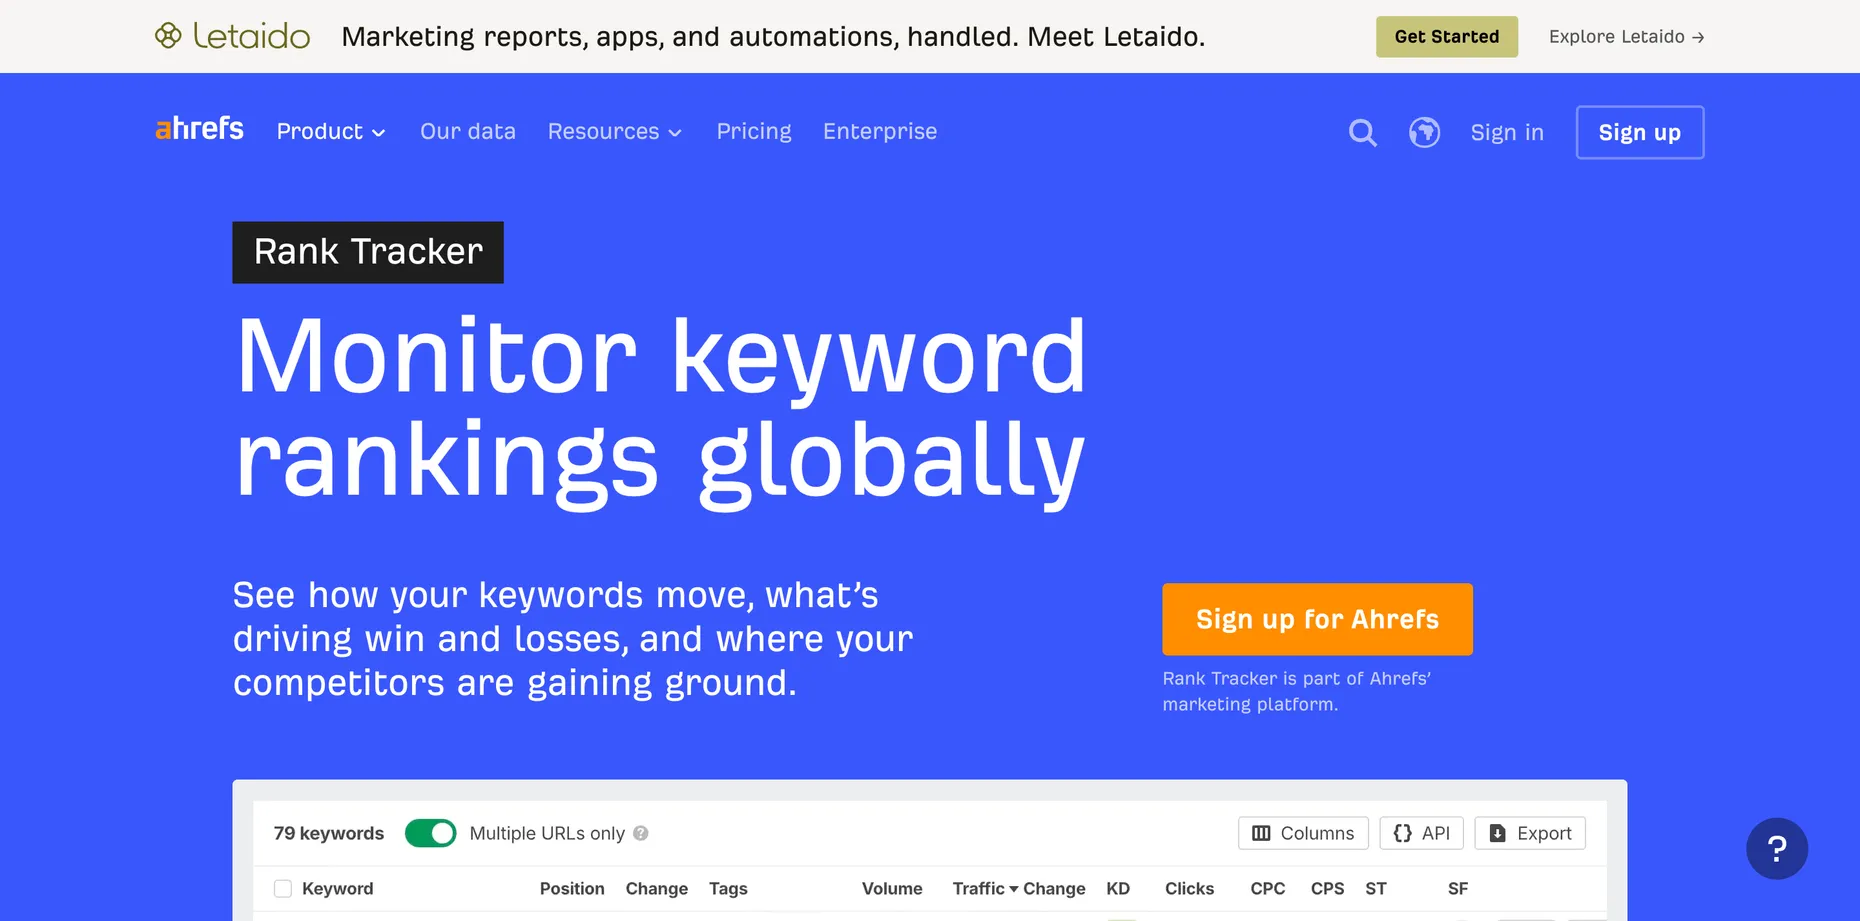Sort by the Traffic column header
Viewport: 1860px width, 921px height.
click(985, 888)
